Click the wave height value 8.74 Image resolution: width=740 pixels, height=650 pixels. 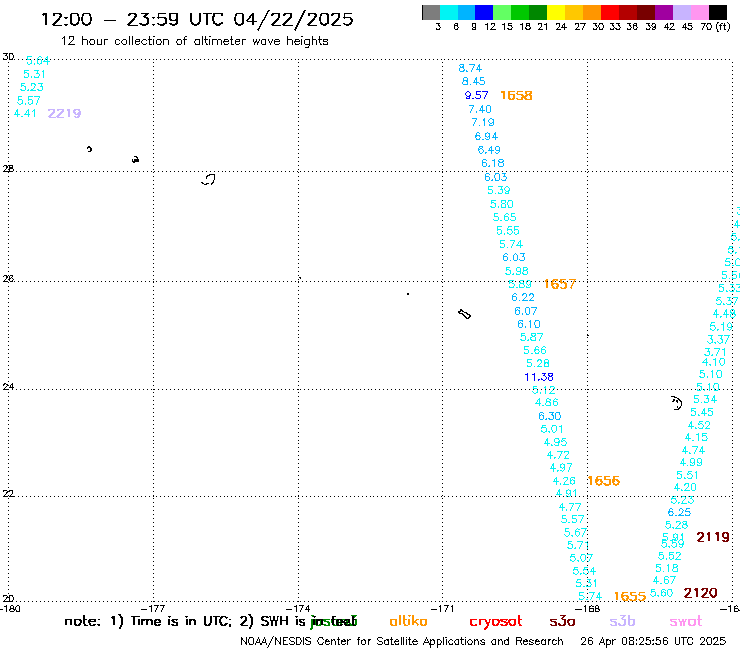470,68
